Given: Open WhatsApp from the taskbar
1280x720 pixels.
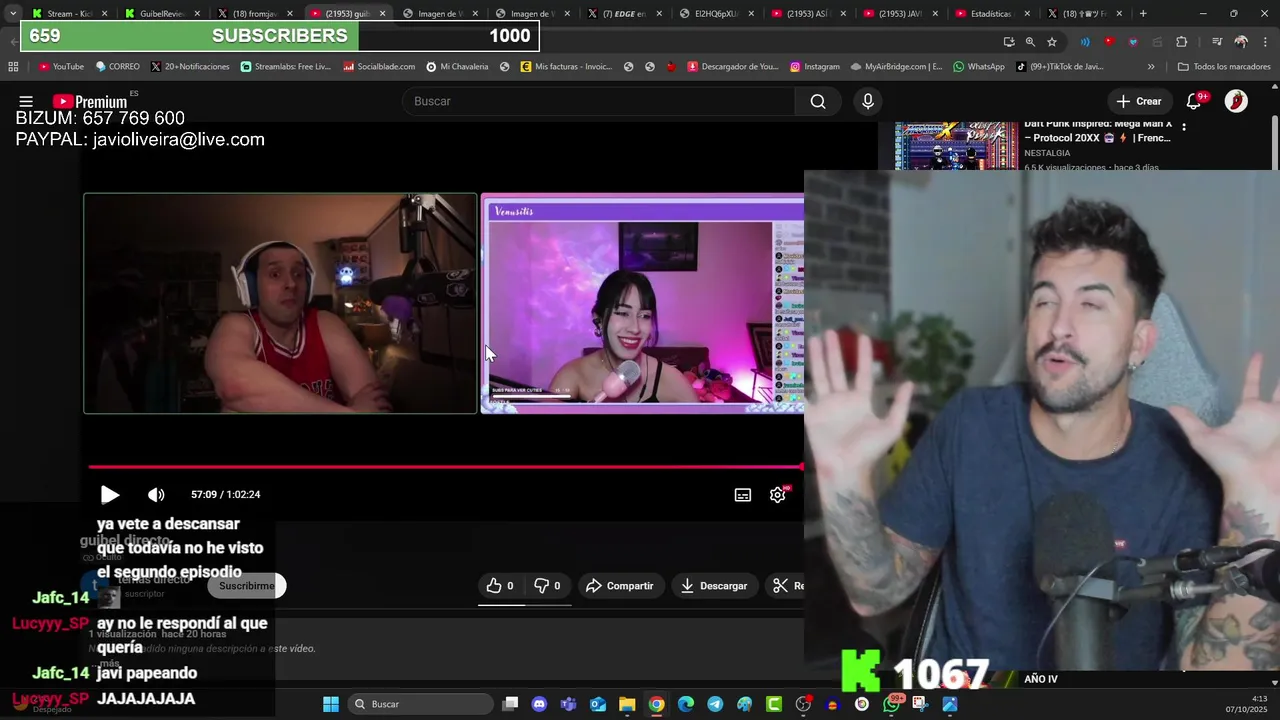Looking at the screenshot, I should [891, 704].
